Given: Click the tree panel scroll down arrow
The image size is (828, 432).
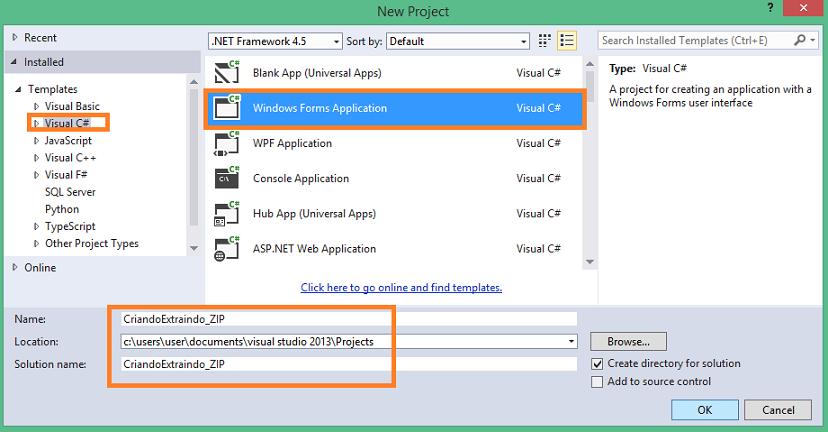Looking at the screenshot, I should click(x=194, y=248).
